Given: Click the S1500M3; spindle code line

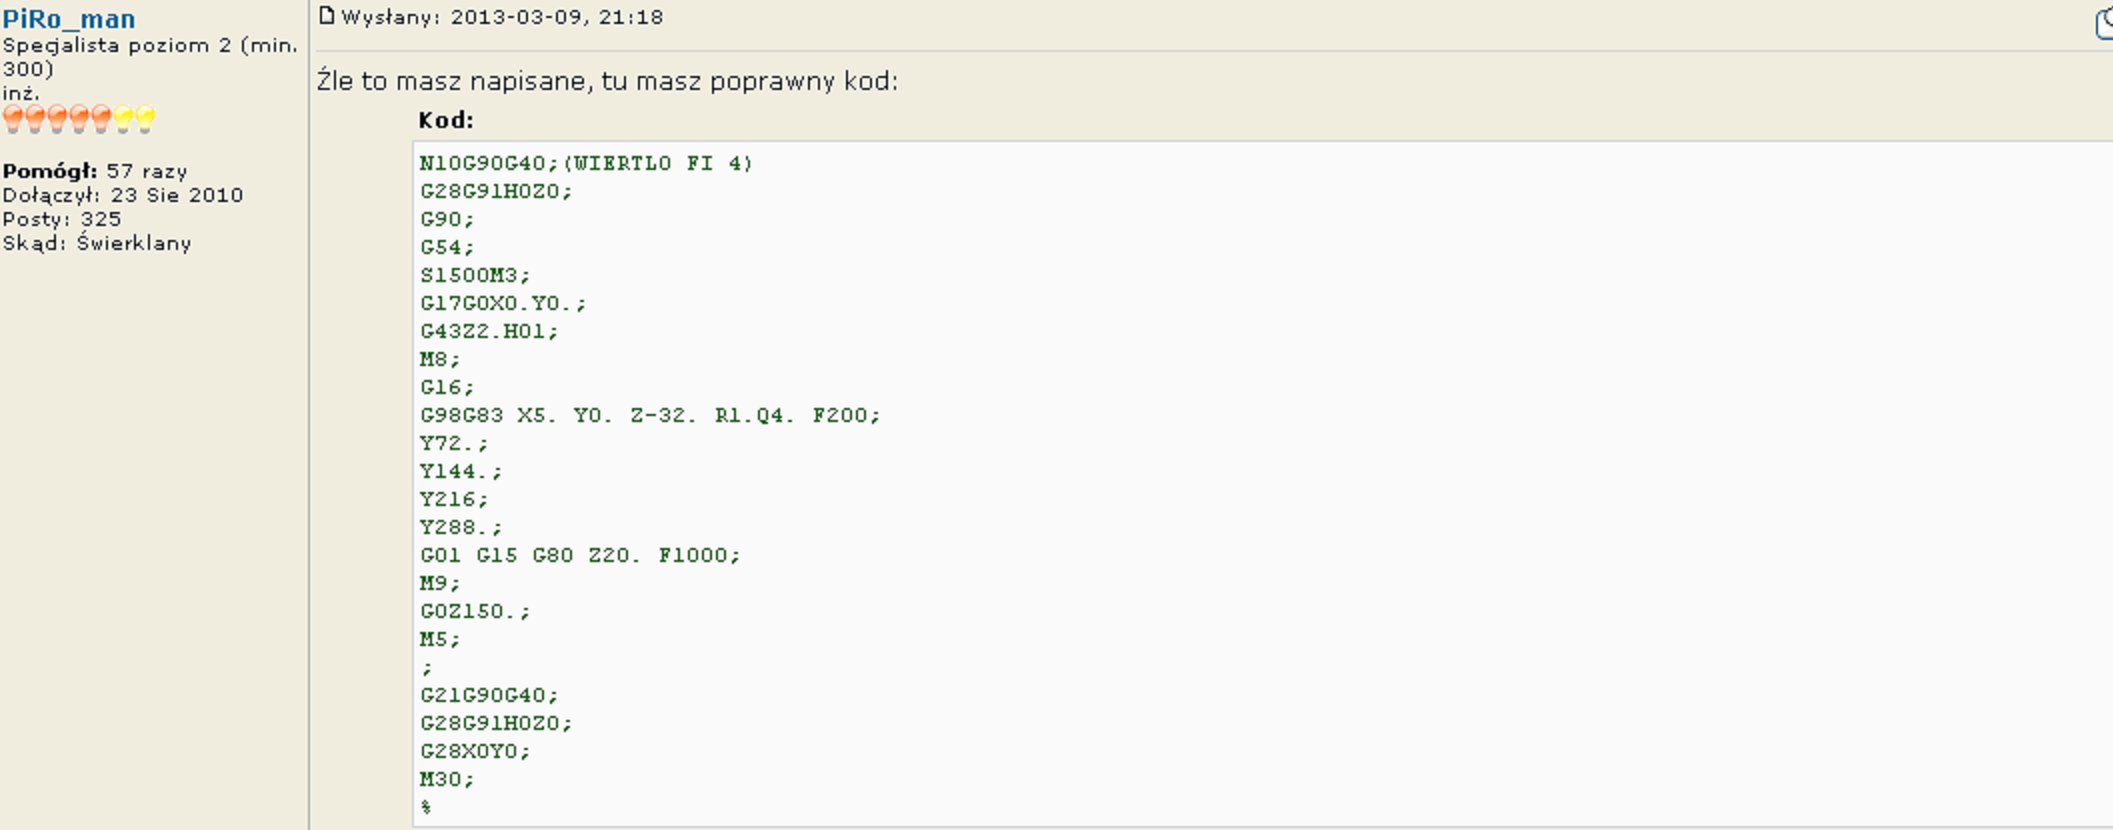Looking at the screenshot, I should pos(475,275).
